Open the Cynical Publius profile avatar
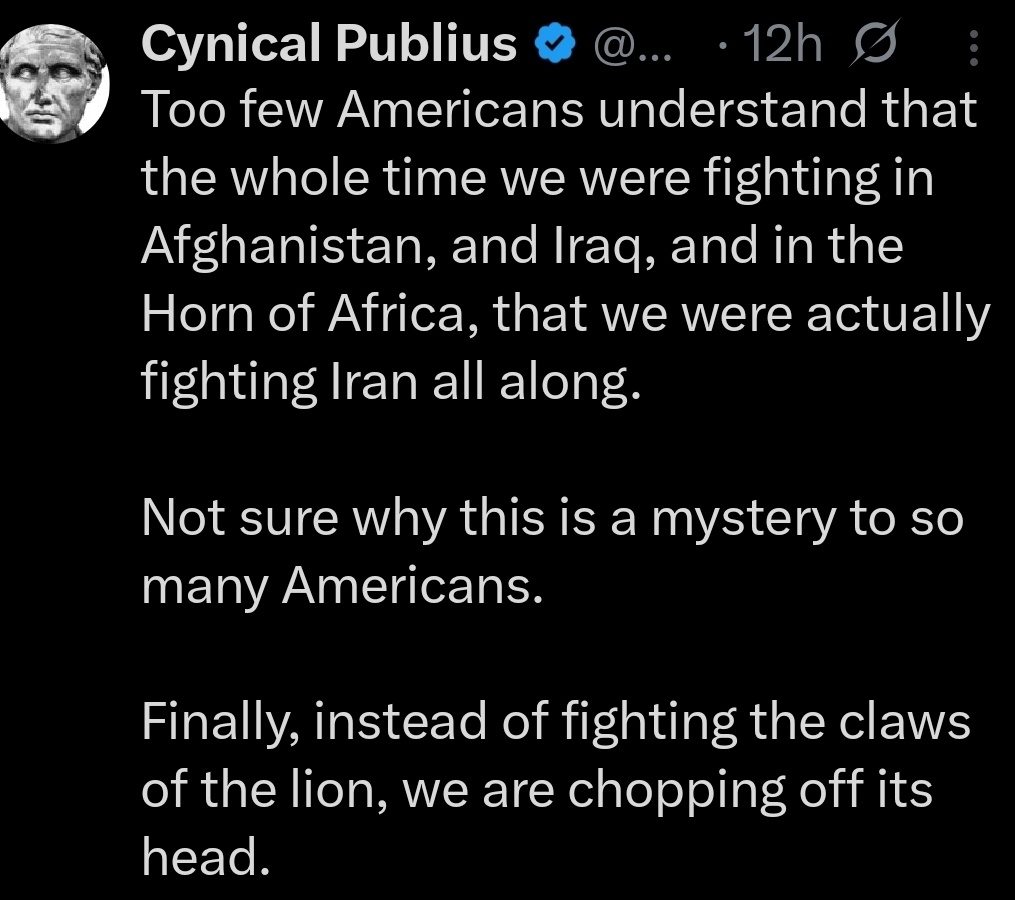 tap(53, 83)
